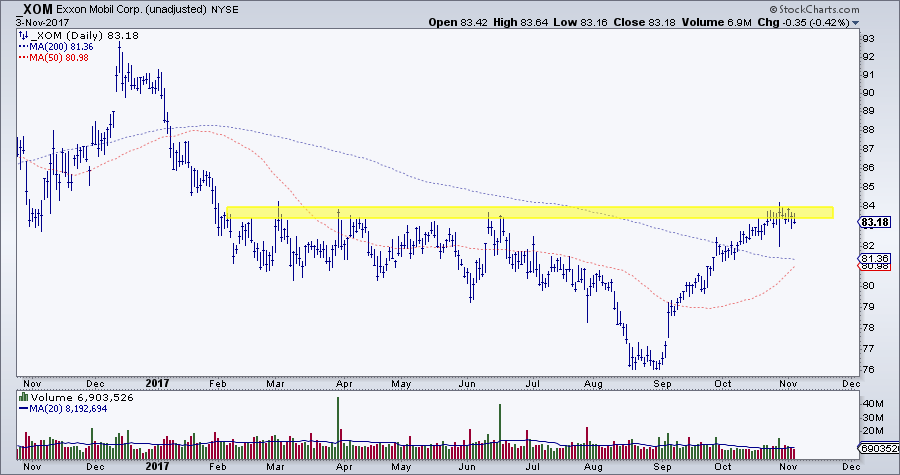The height and width of the screenshot is (475, 900).
Task: Click the 83.18 current price tag on axis
Action: tap(877, 221)
